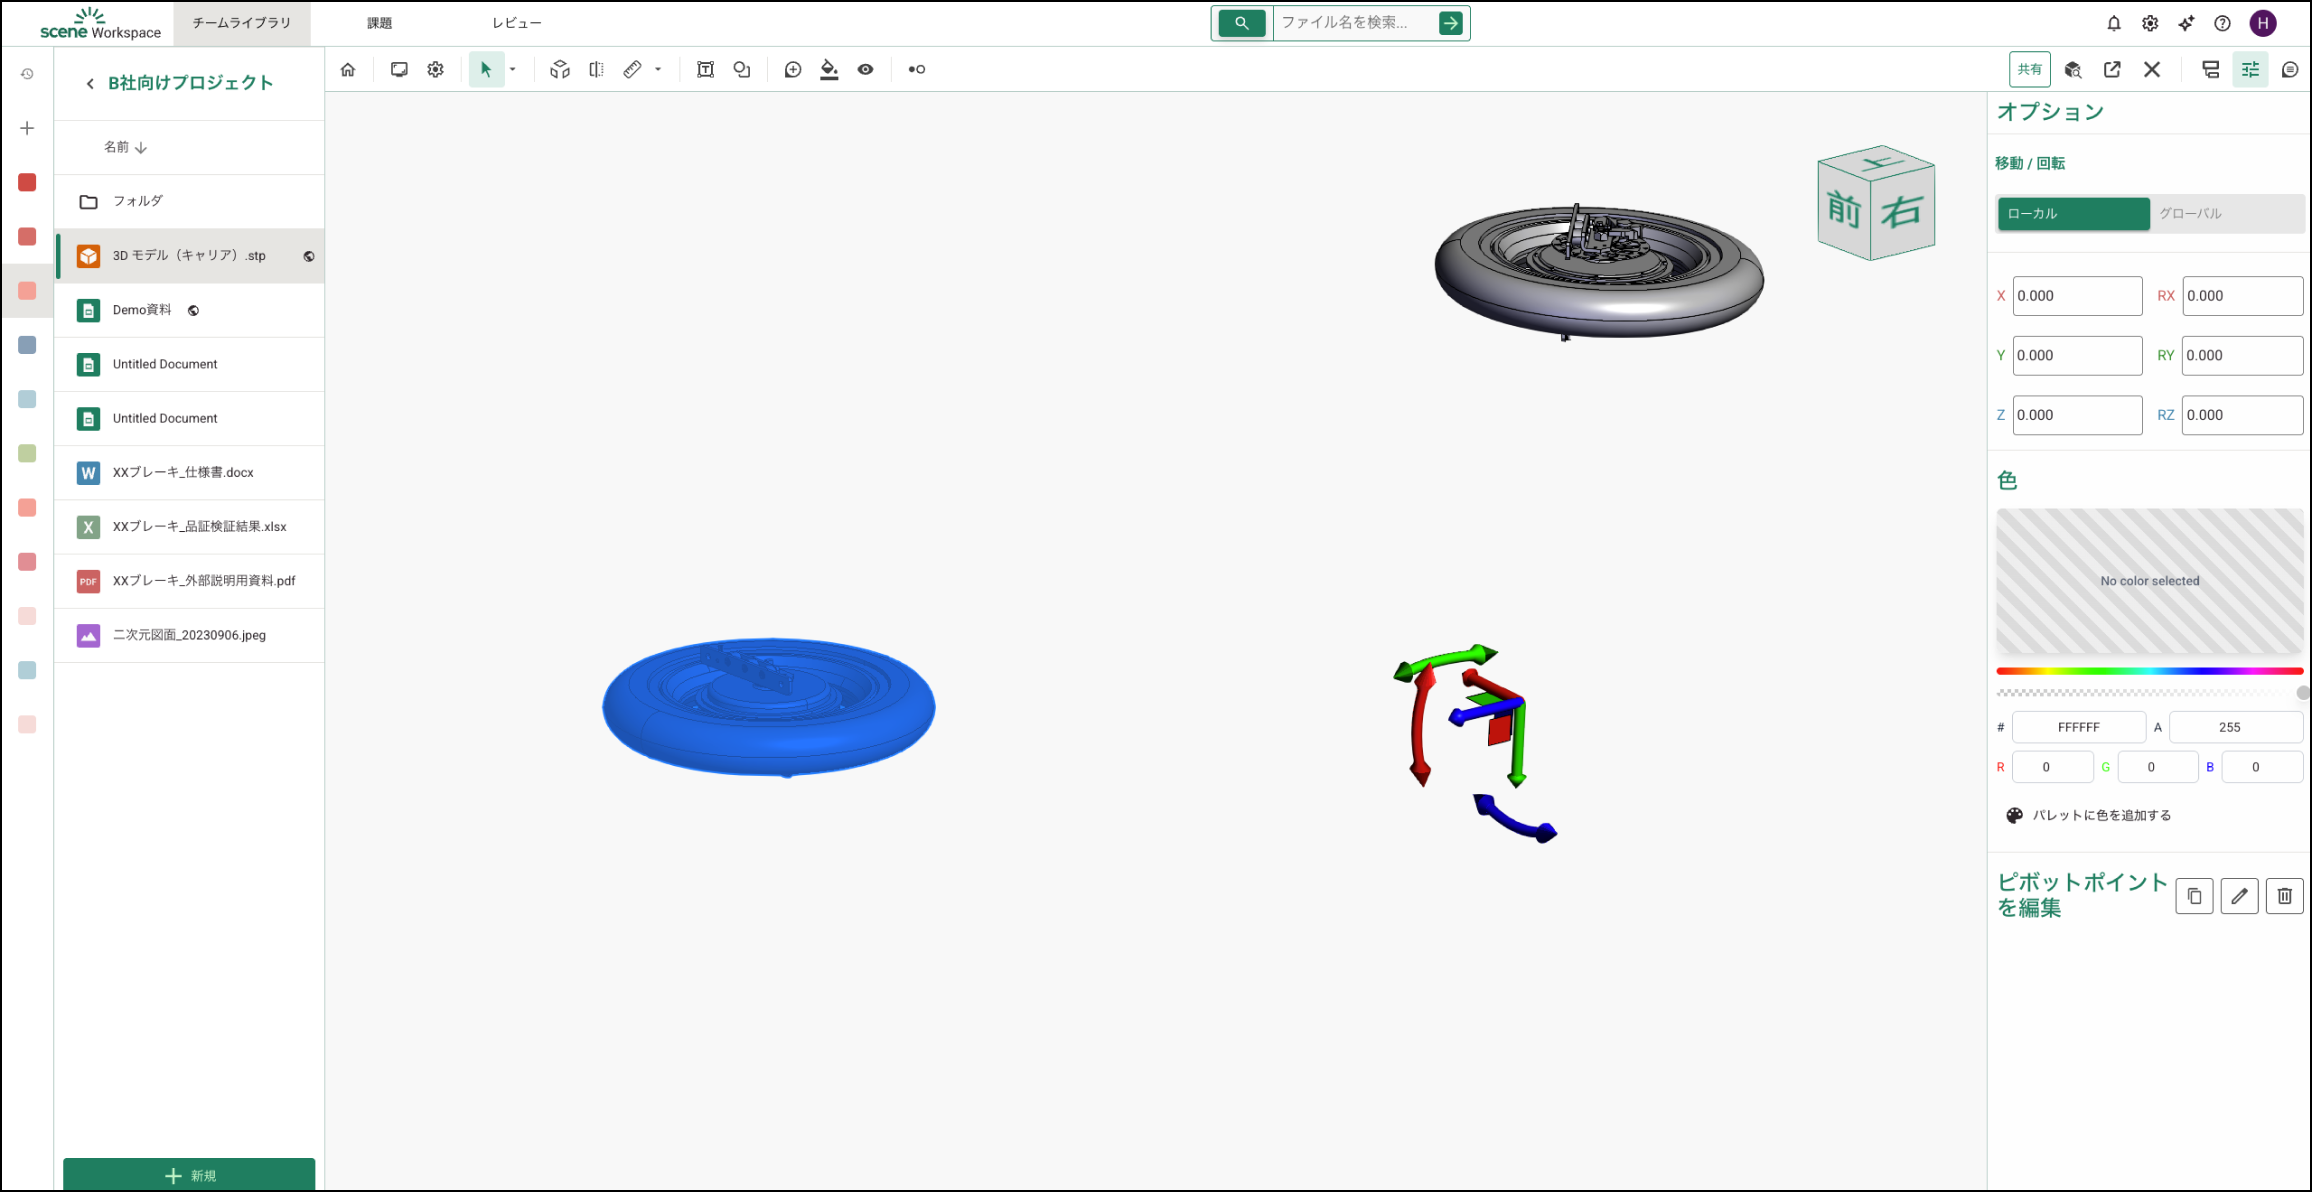2312x1192 pixels.
Task: Toggle the eye visibility tool
Action: point(866,70)
